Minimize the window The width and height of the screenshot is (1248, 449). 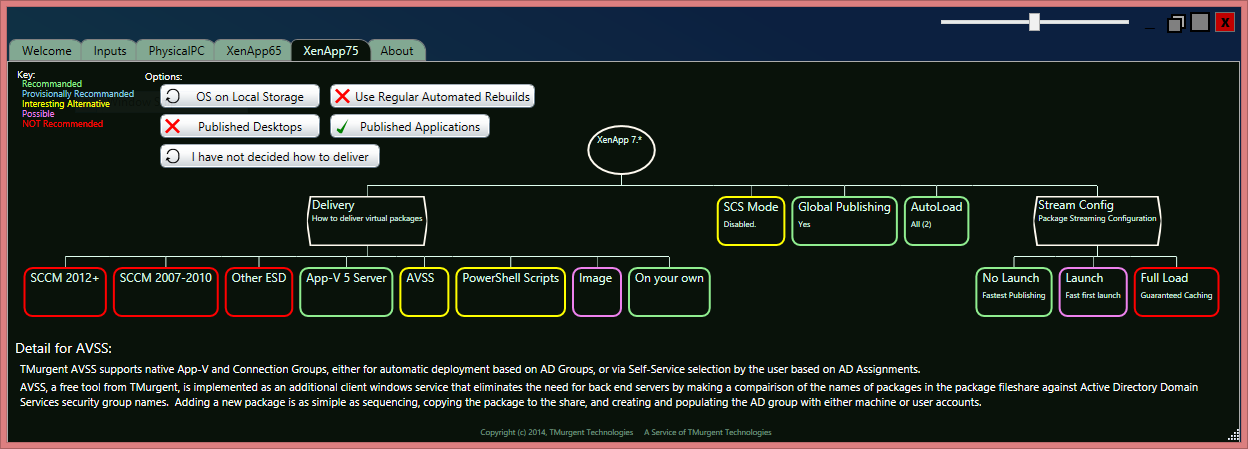click(x=1149, y=27)
